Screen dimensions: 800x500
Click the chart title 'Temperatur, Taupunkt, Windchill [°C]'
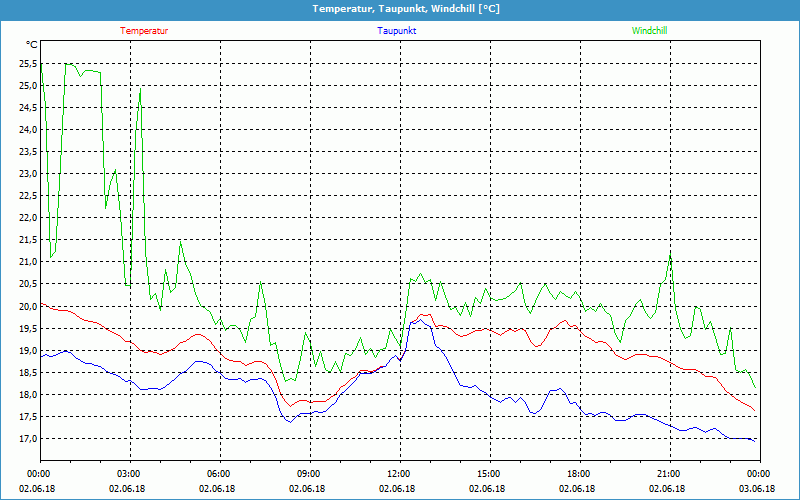point(406,9)
